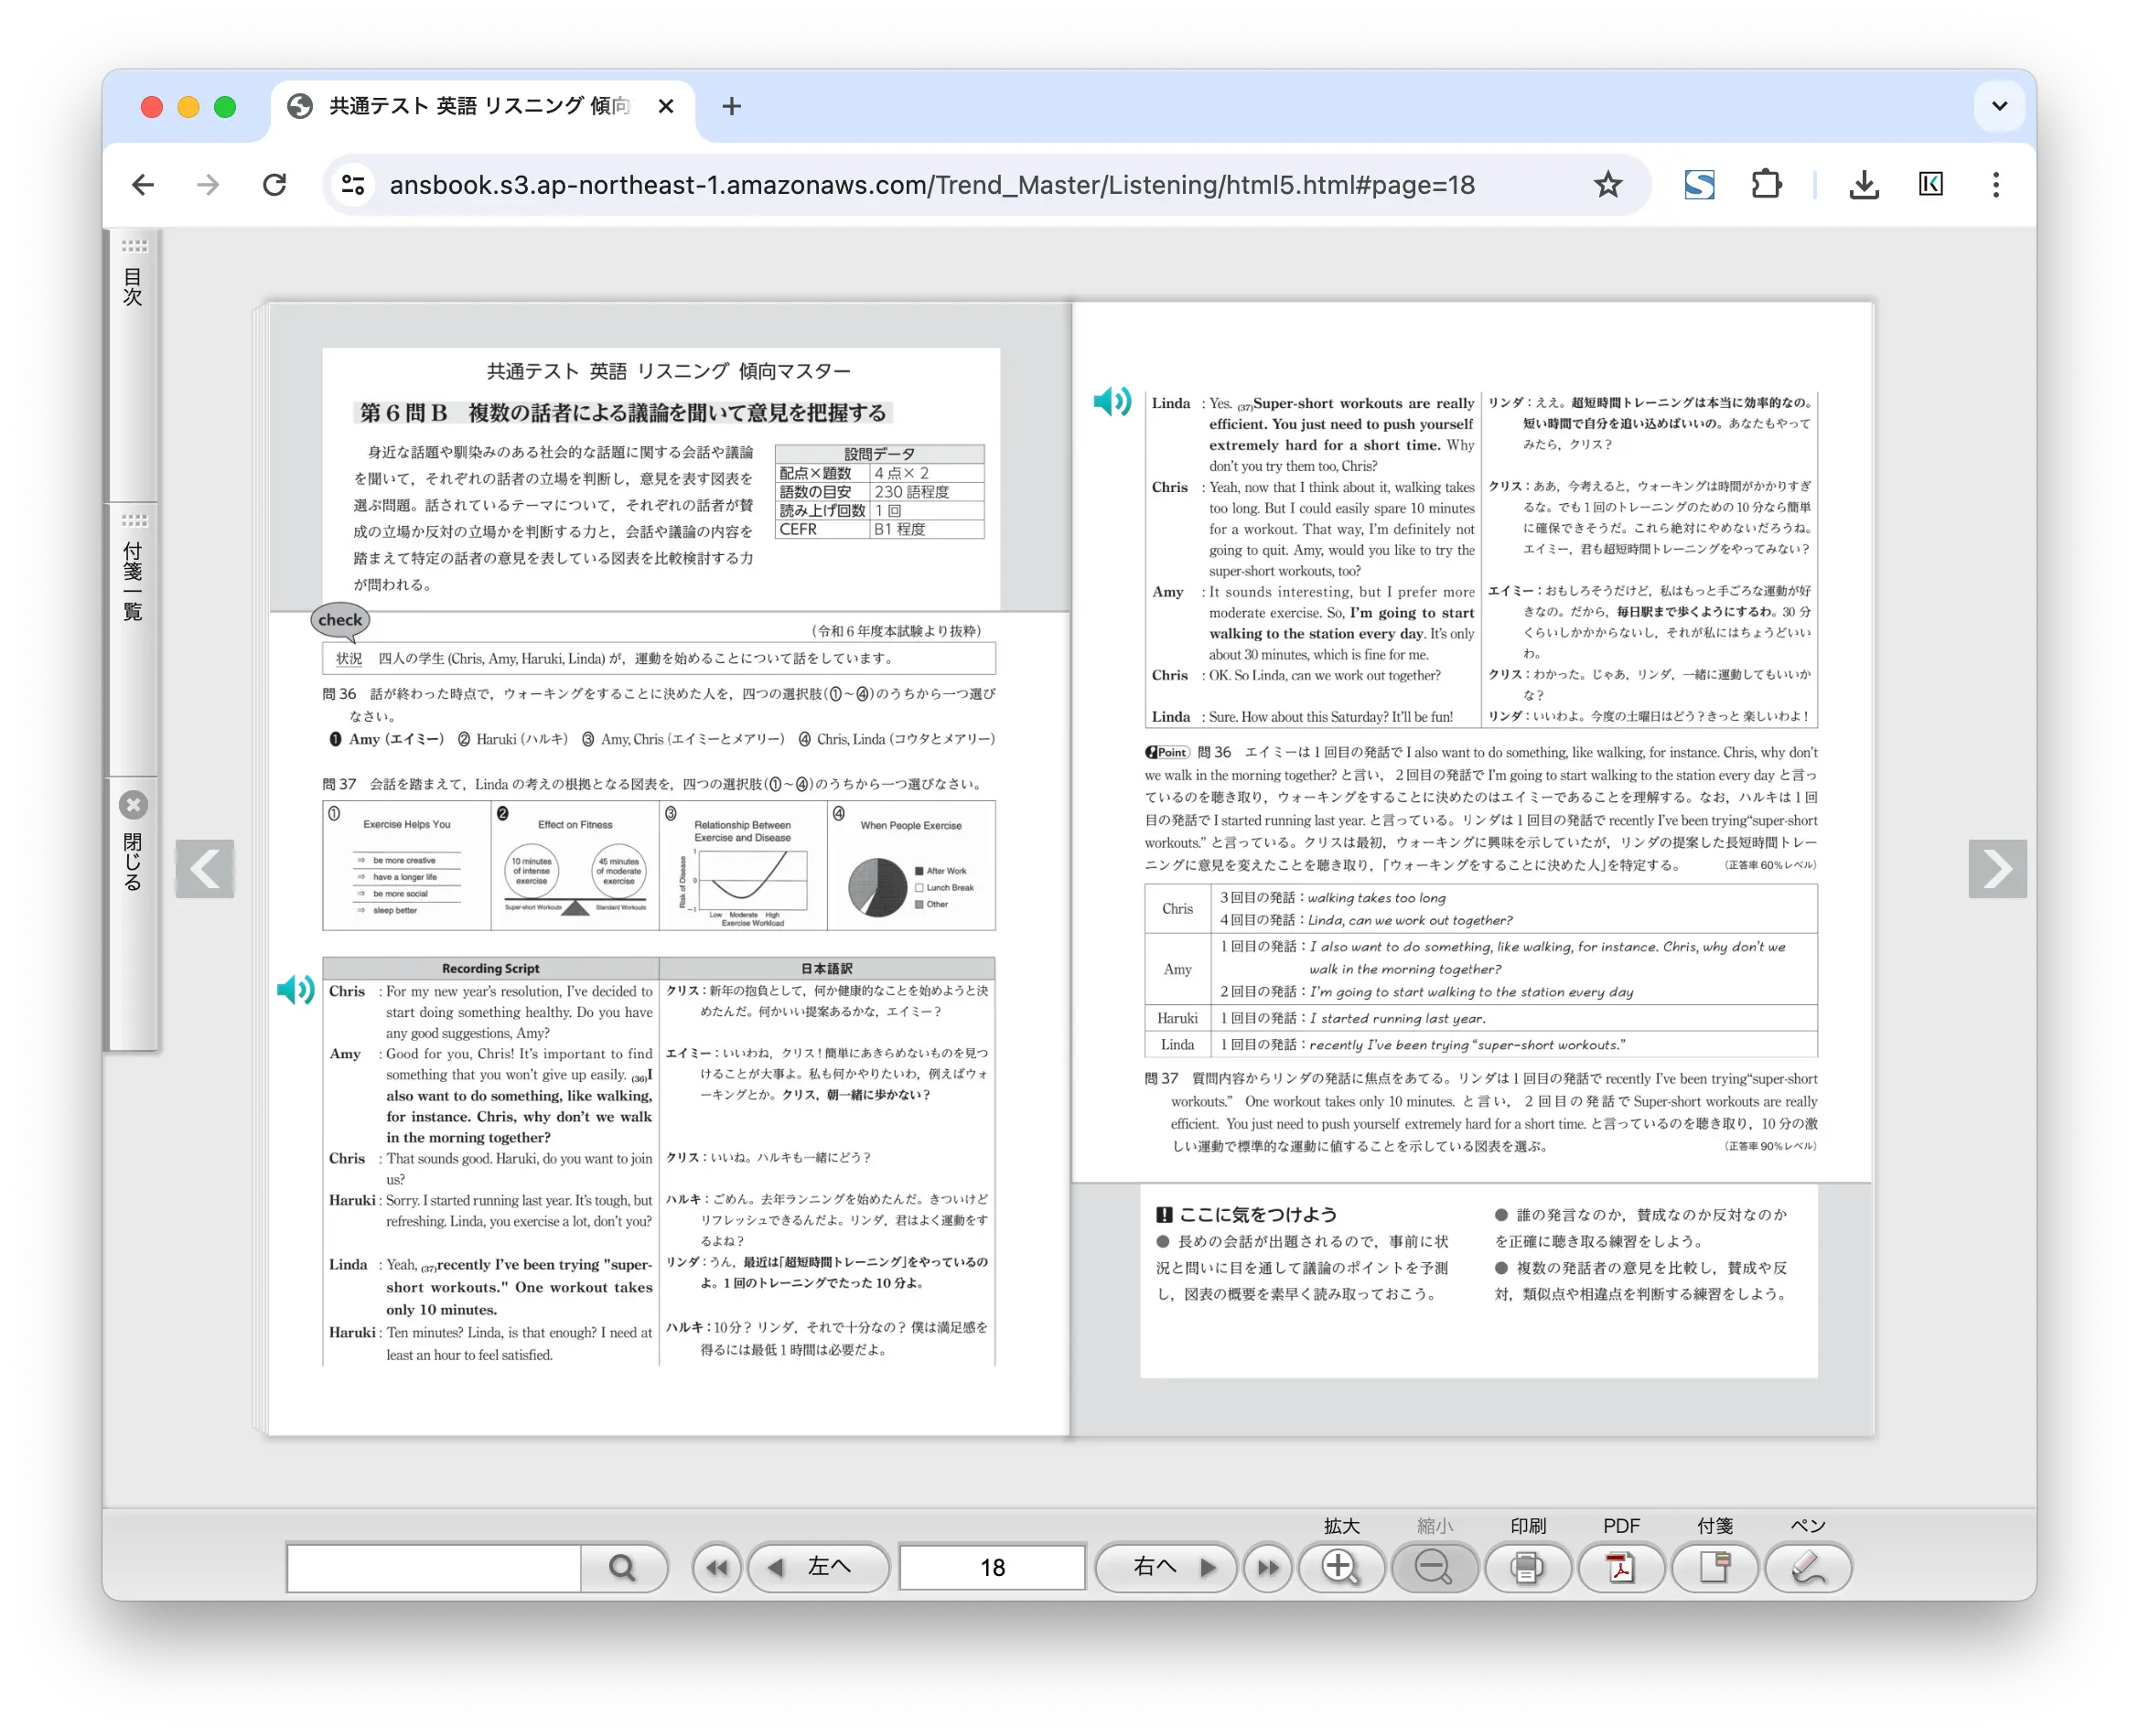The height and width of the screenshot is (1736, 2139).
Task: Click the gray X close icon in sidebar
Action: 133,805
